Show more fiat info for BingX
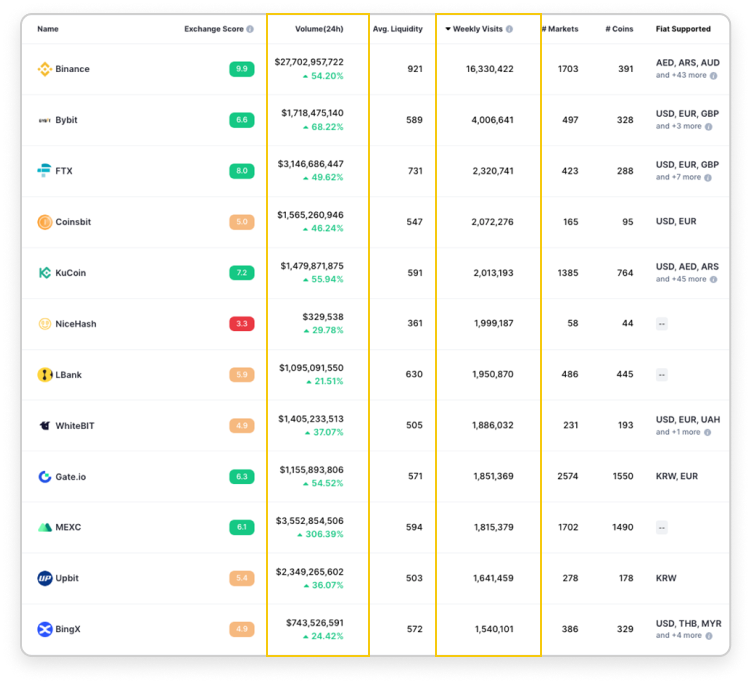This screenshot has height=684, width=752. pyautogui.click(x=709, y=636)
